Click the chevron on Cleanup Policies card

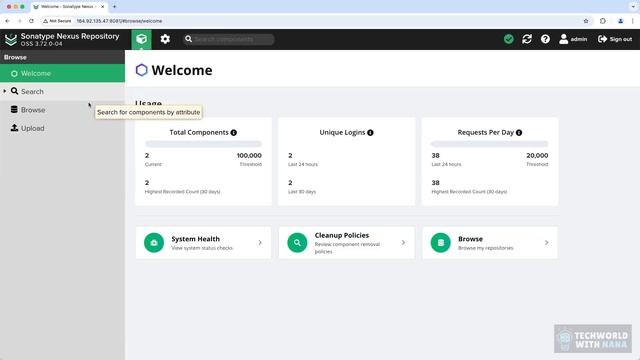[403, 243]
